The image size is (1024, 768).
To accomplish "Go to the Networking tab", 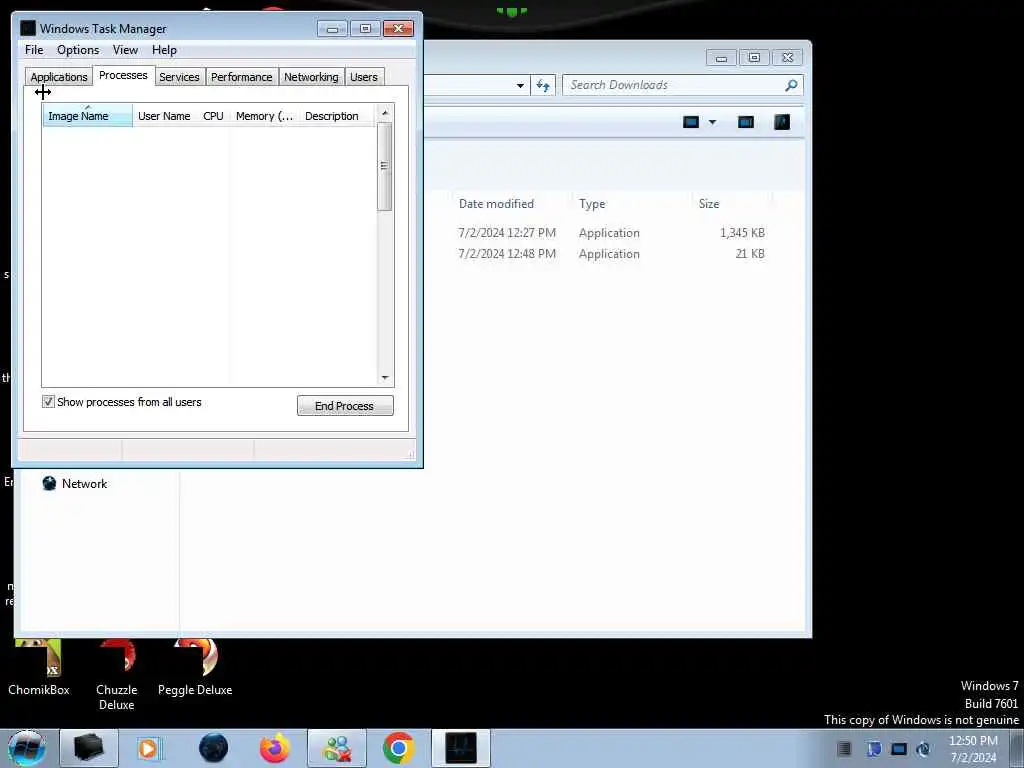I will (311, 77).
